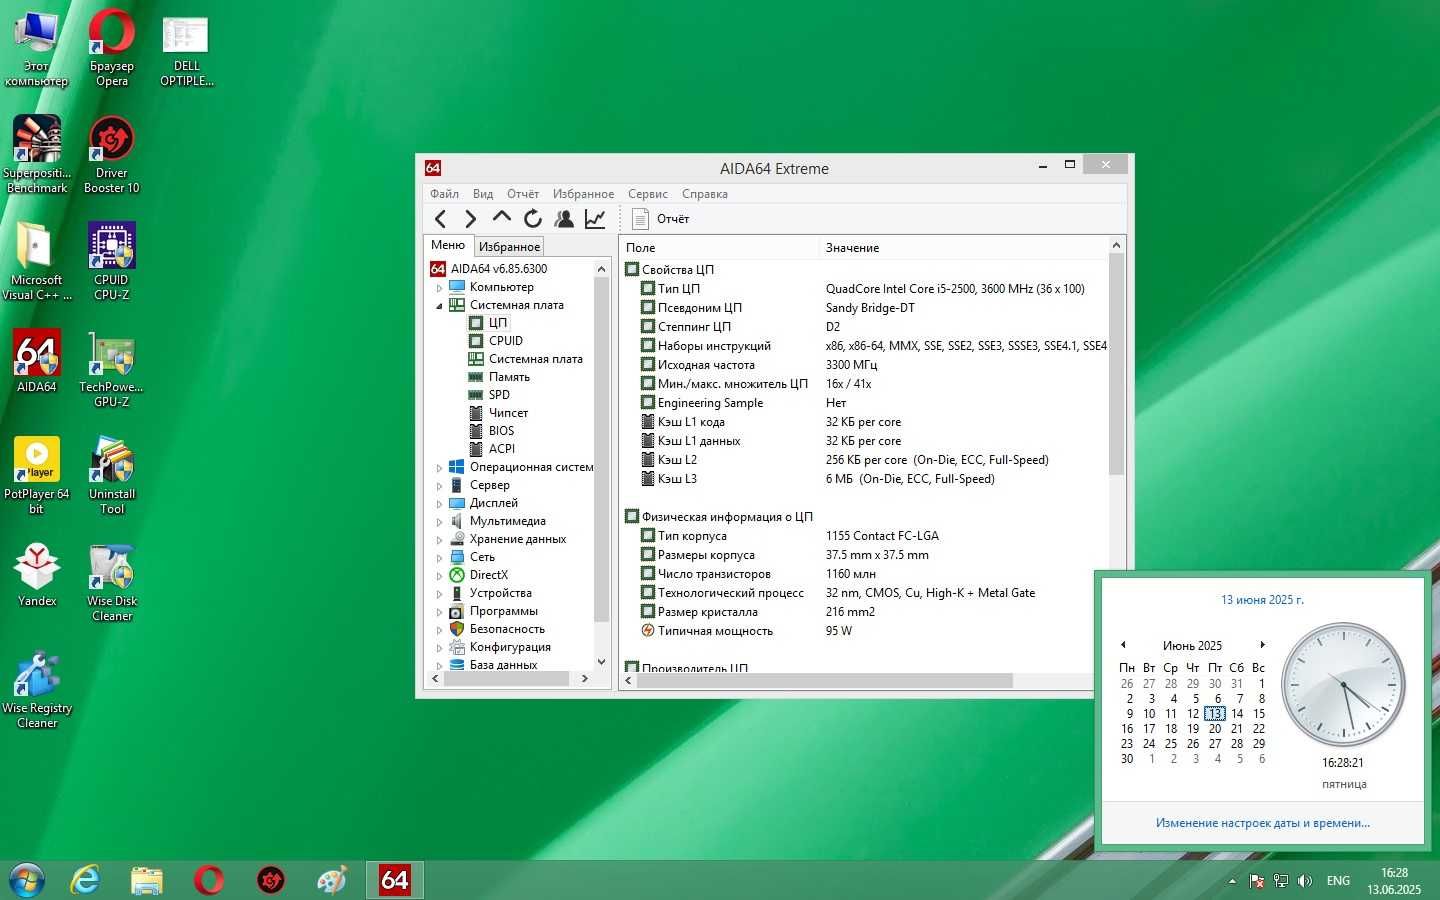Go up one level with Up arrow

coord(502,218)
